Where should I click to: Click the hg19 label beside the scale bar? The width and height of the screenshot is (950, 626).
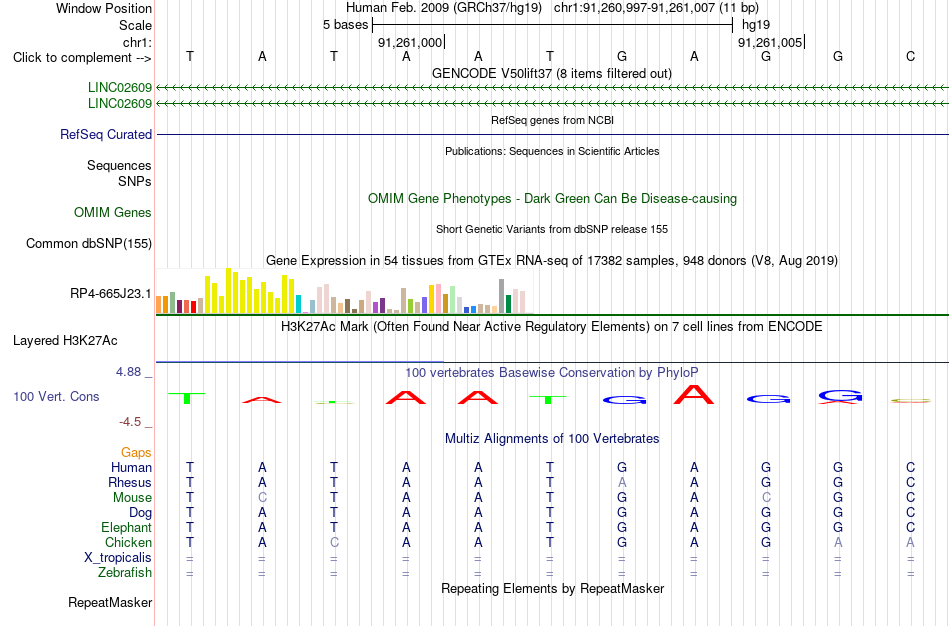coord(756,25)
